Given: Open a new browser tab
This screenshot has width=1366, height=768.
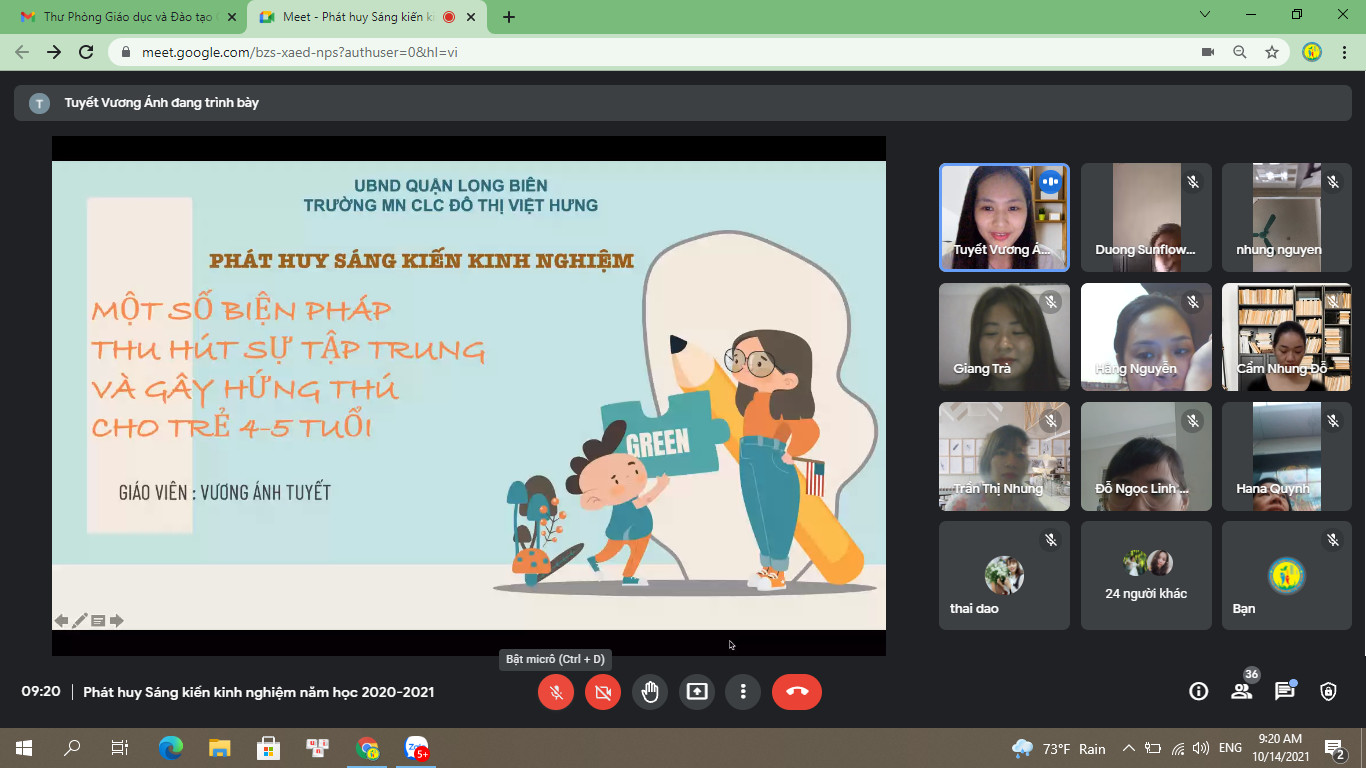Looking at the screenshot, I should click(509, 17).
